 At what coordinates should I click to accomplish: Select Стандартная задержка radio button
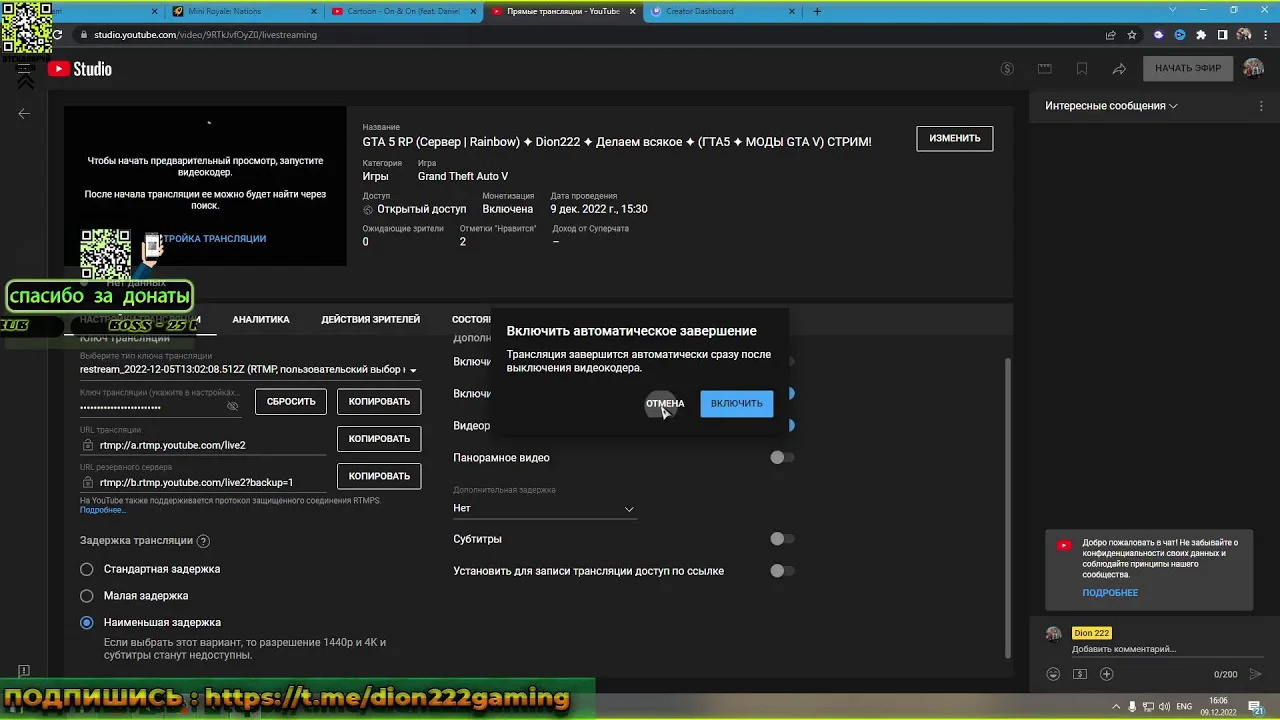(x=87, y=569)
